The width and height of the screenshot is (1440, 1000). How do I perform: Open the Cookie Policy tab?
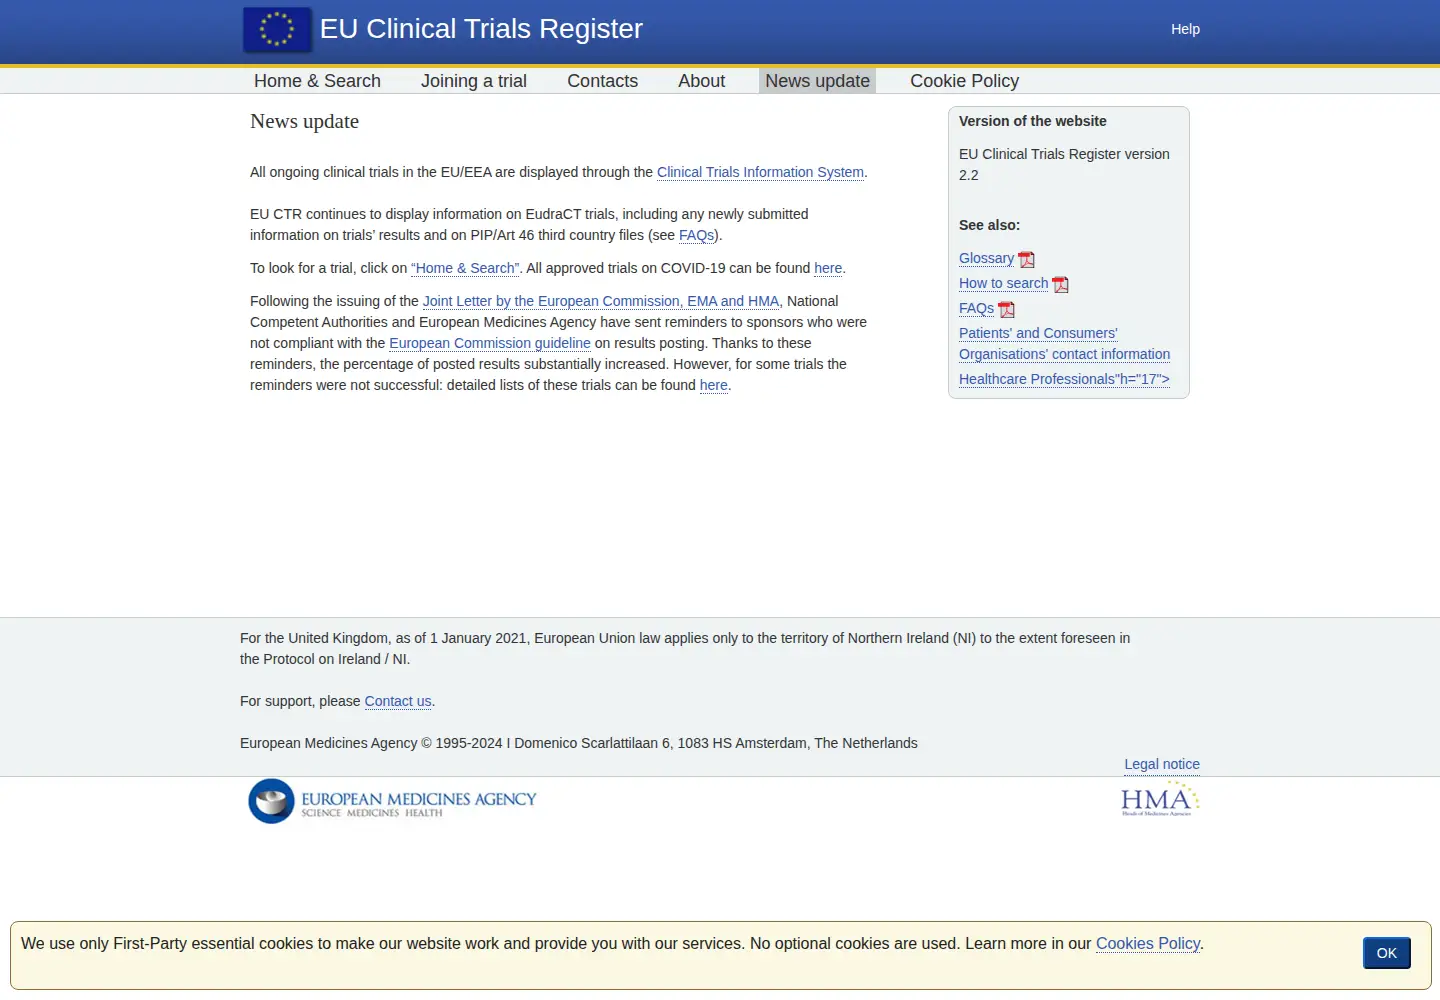pyautogui.click(x=964, y=81)
